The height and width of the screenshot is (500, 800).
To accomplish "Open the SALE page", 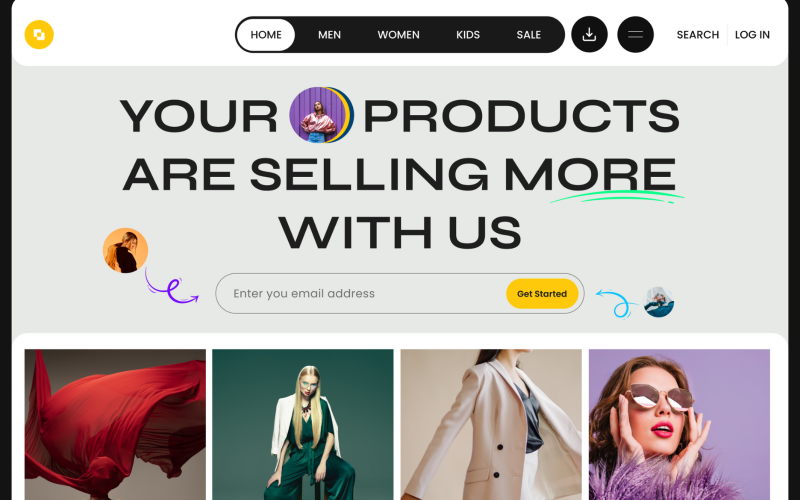I will click(x=529, y=35).
